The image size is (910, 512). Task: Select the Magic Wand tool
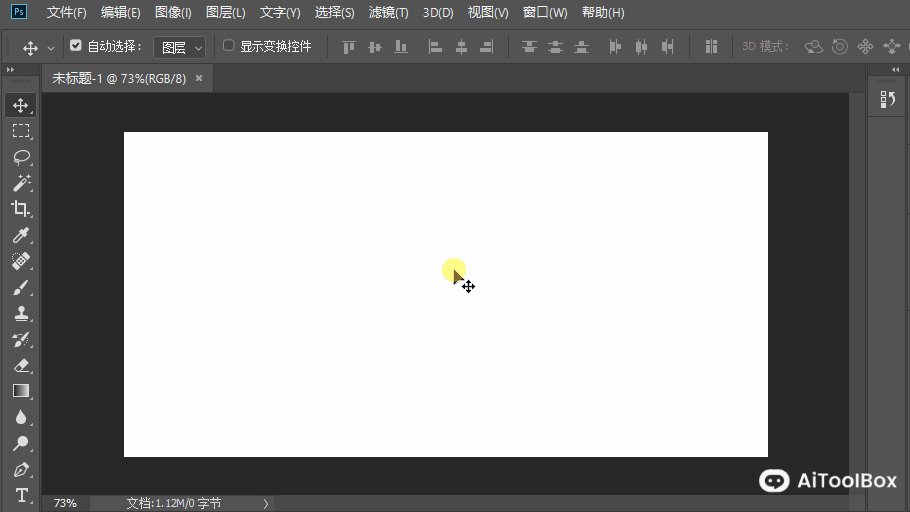pyautogui.click(x=21, y=183)
